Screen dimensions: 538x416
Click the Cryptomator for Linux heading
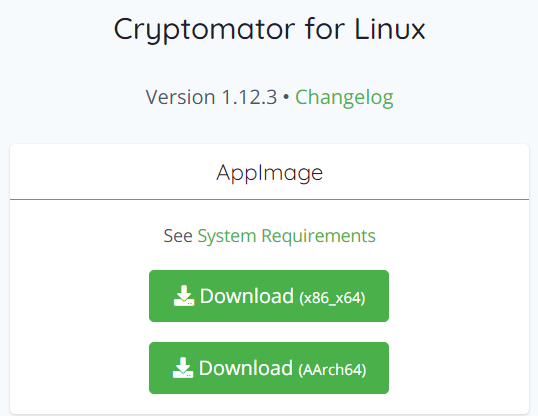pos(269,30)
